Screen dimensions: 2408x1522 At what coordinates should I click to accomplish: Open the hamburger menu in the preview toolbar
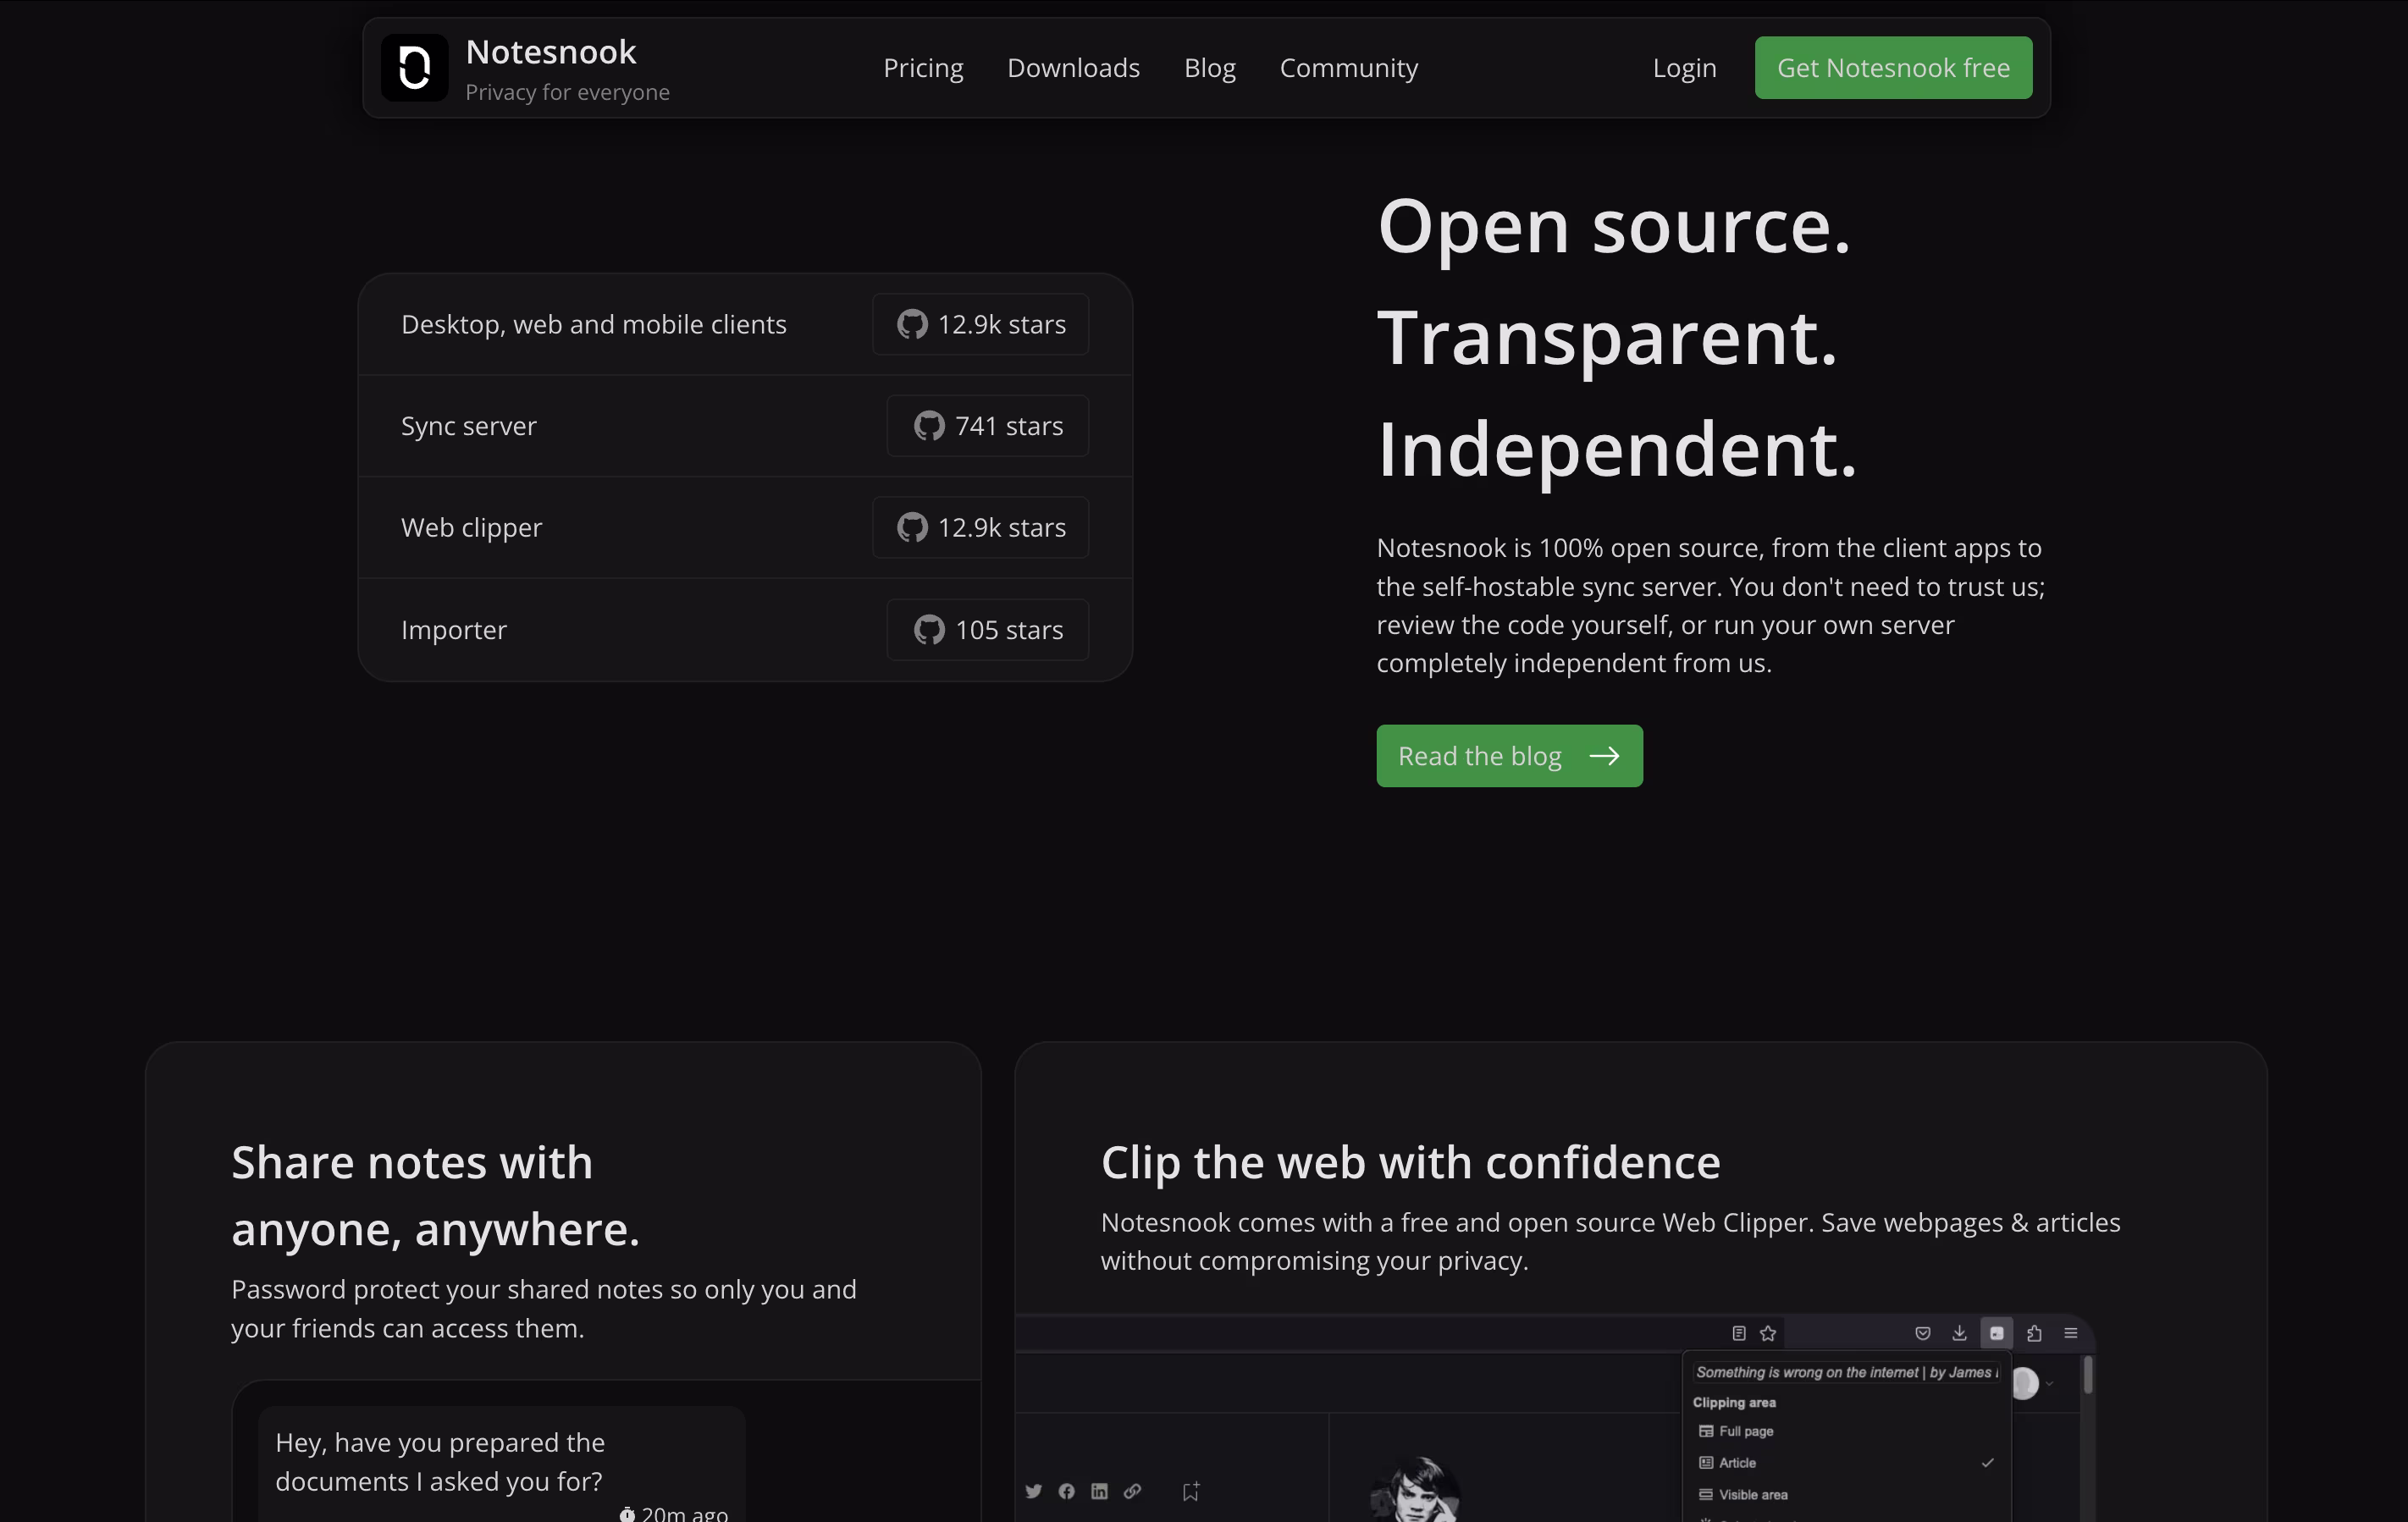tap(2071, 1333)
